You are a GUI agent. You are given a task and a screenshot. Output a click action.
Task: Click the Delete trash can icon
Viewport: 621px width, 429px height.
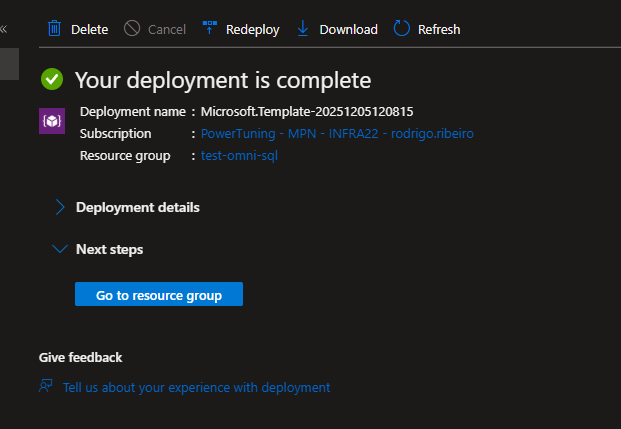(x=55, y=29)
